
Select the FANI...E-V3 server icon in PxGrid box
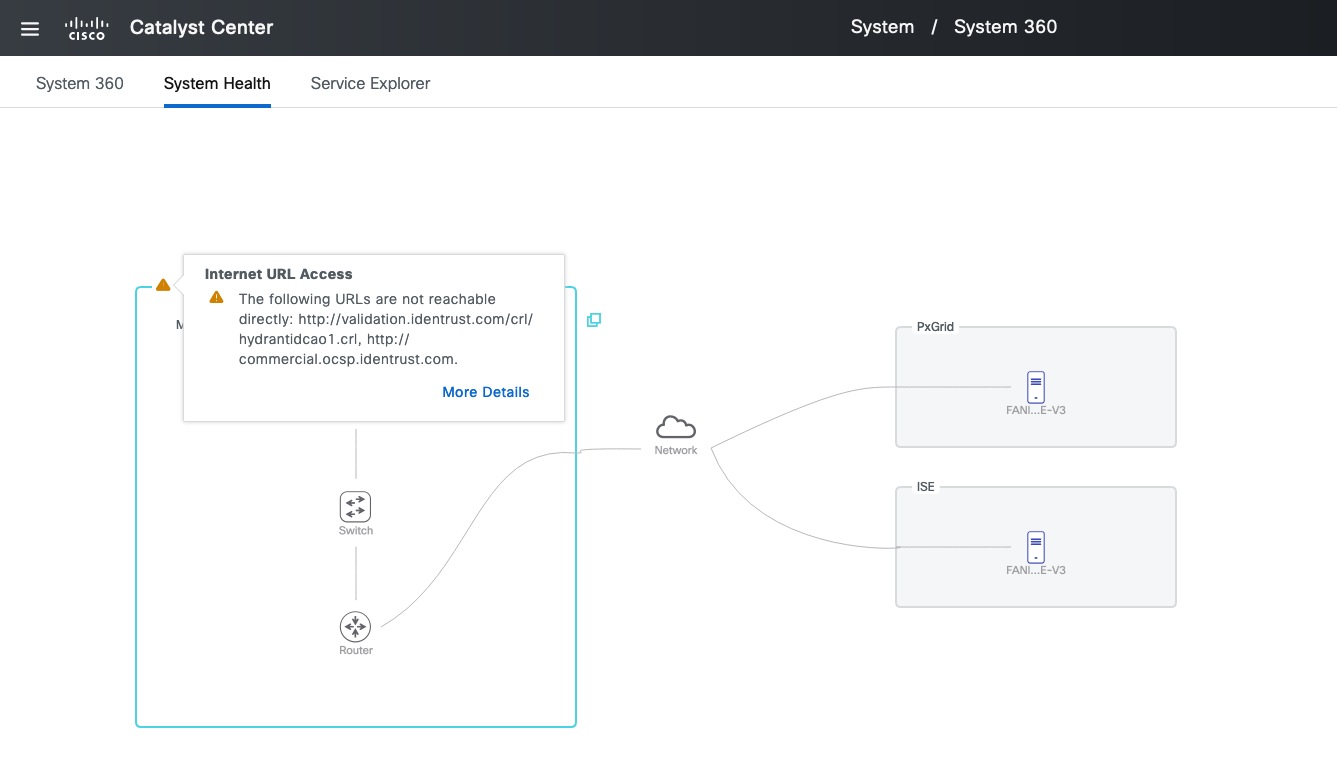[1035, 386]
